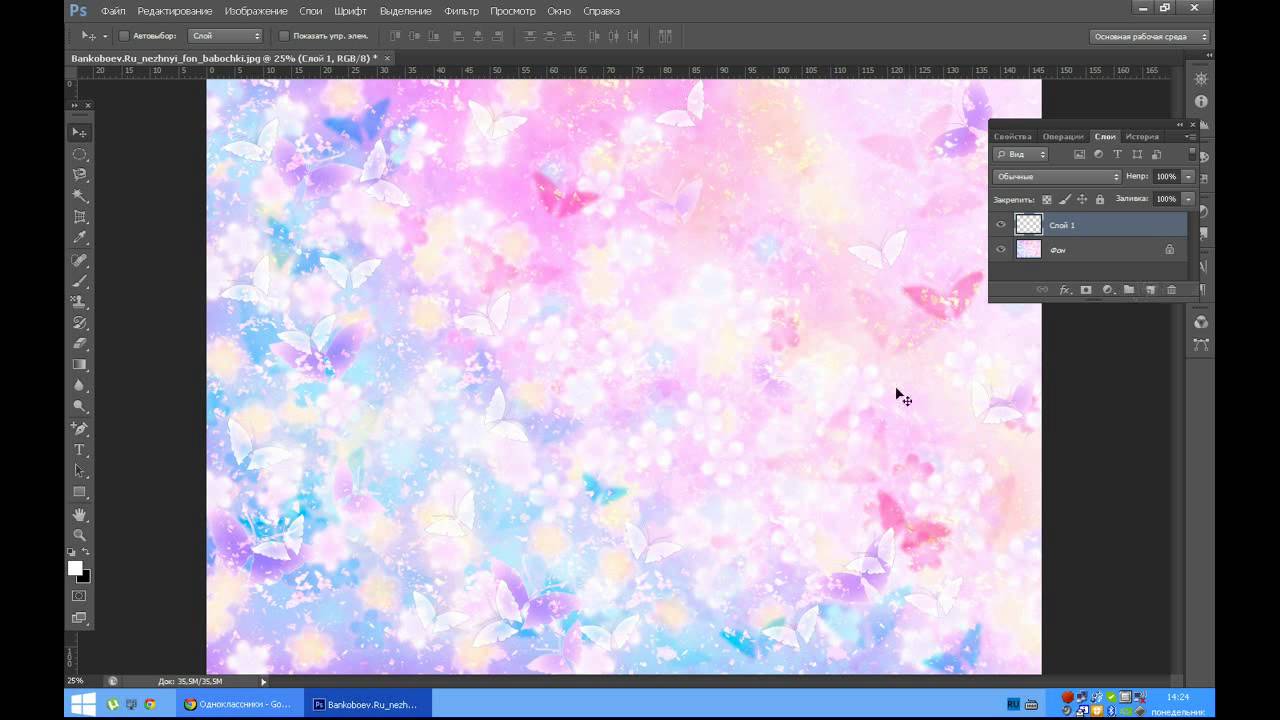Check the Показать упр. элем. checkbox
Screen dimensions: 1280x720
pyautogui.click(x=284, y=36)
